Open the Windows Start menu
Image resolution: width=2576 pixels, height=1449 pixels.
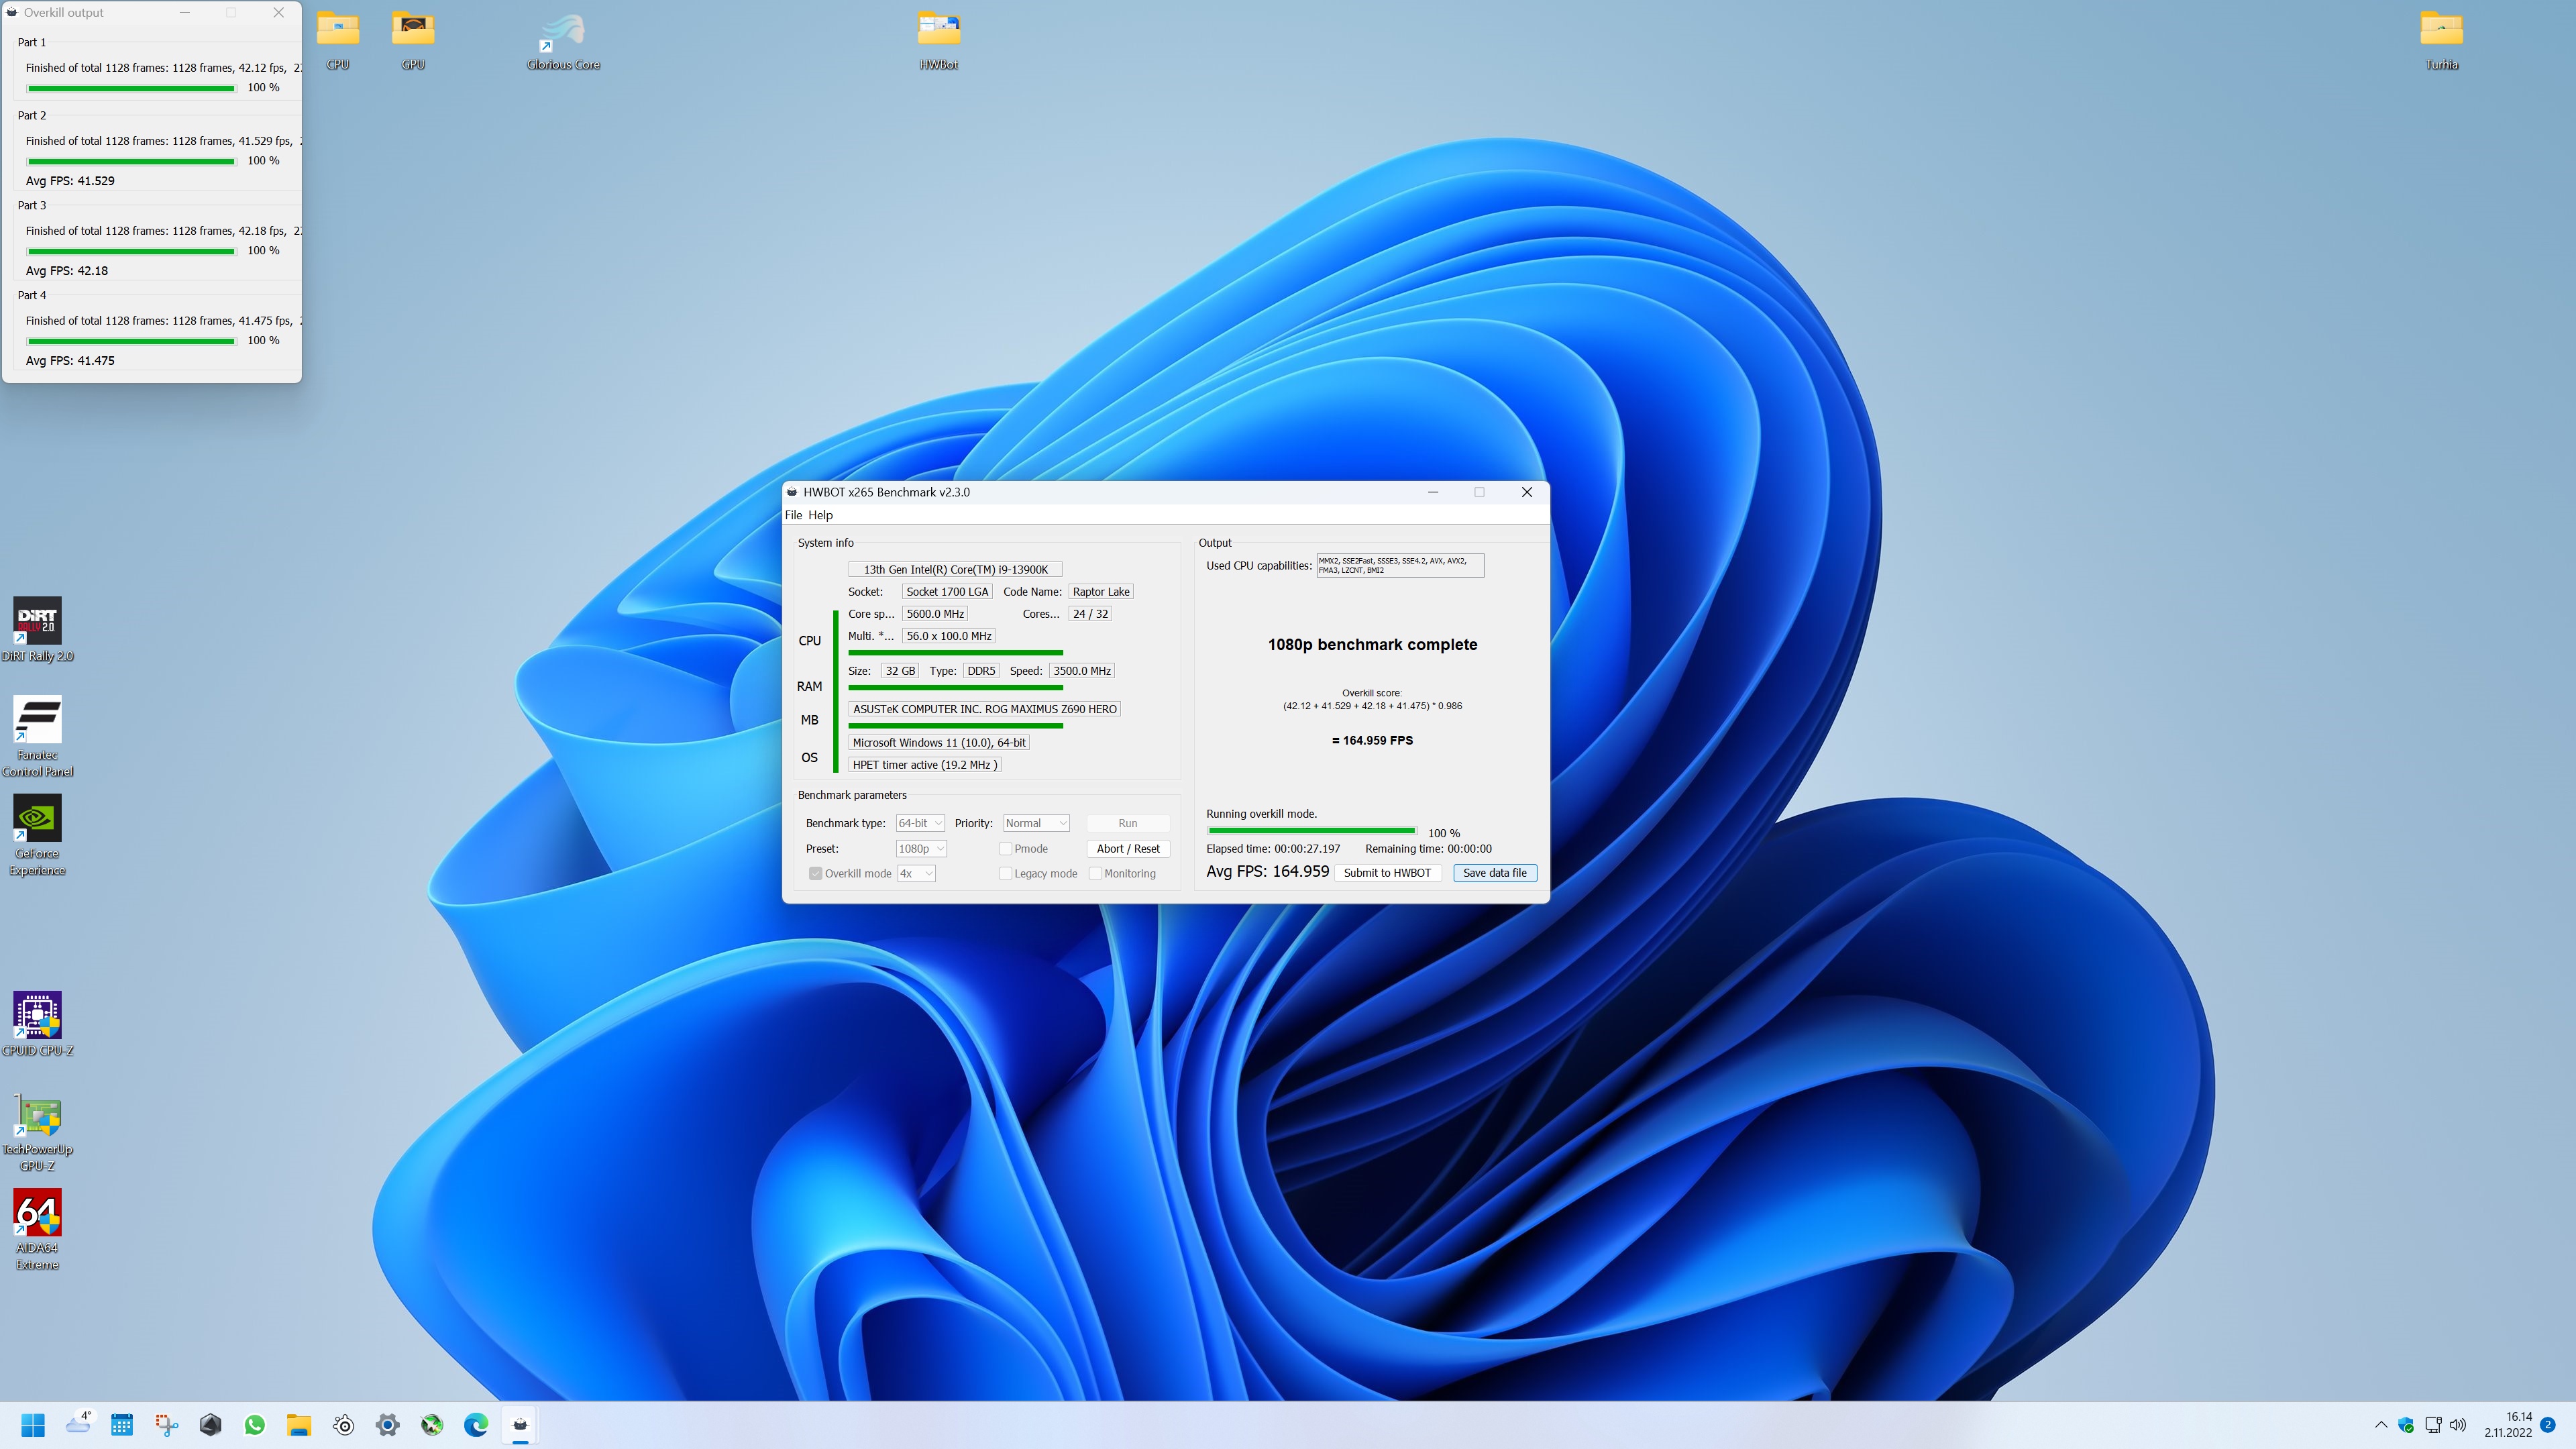tap(33, 1425)
